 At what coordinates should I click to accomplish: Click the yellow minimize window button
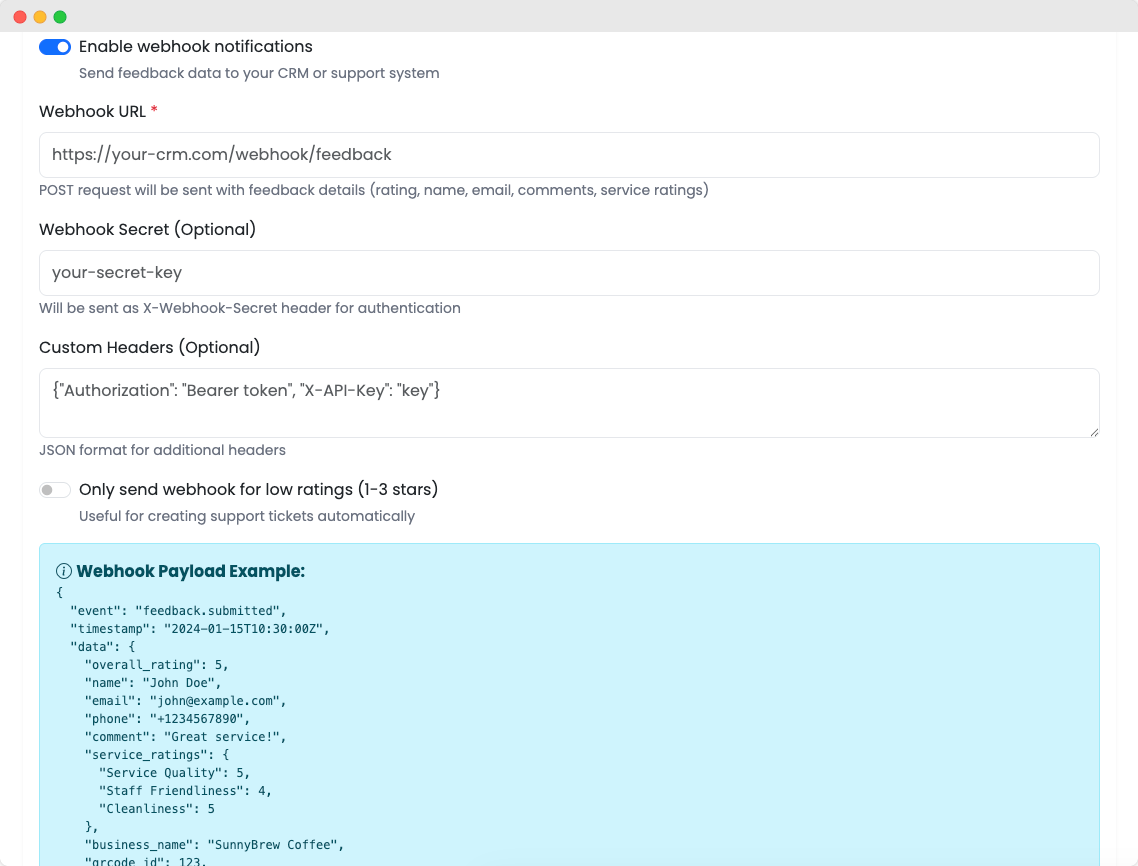(40, 17)
